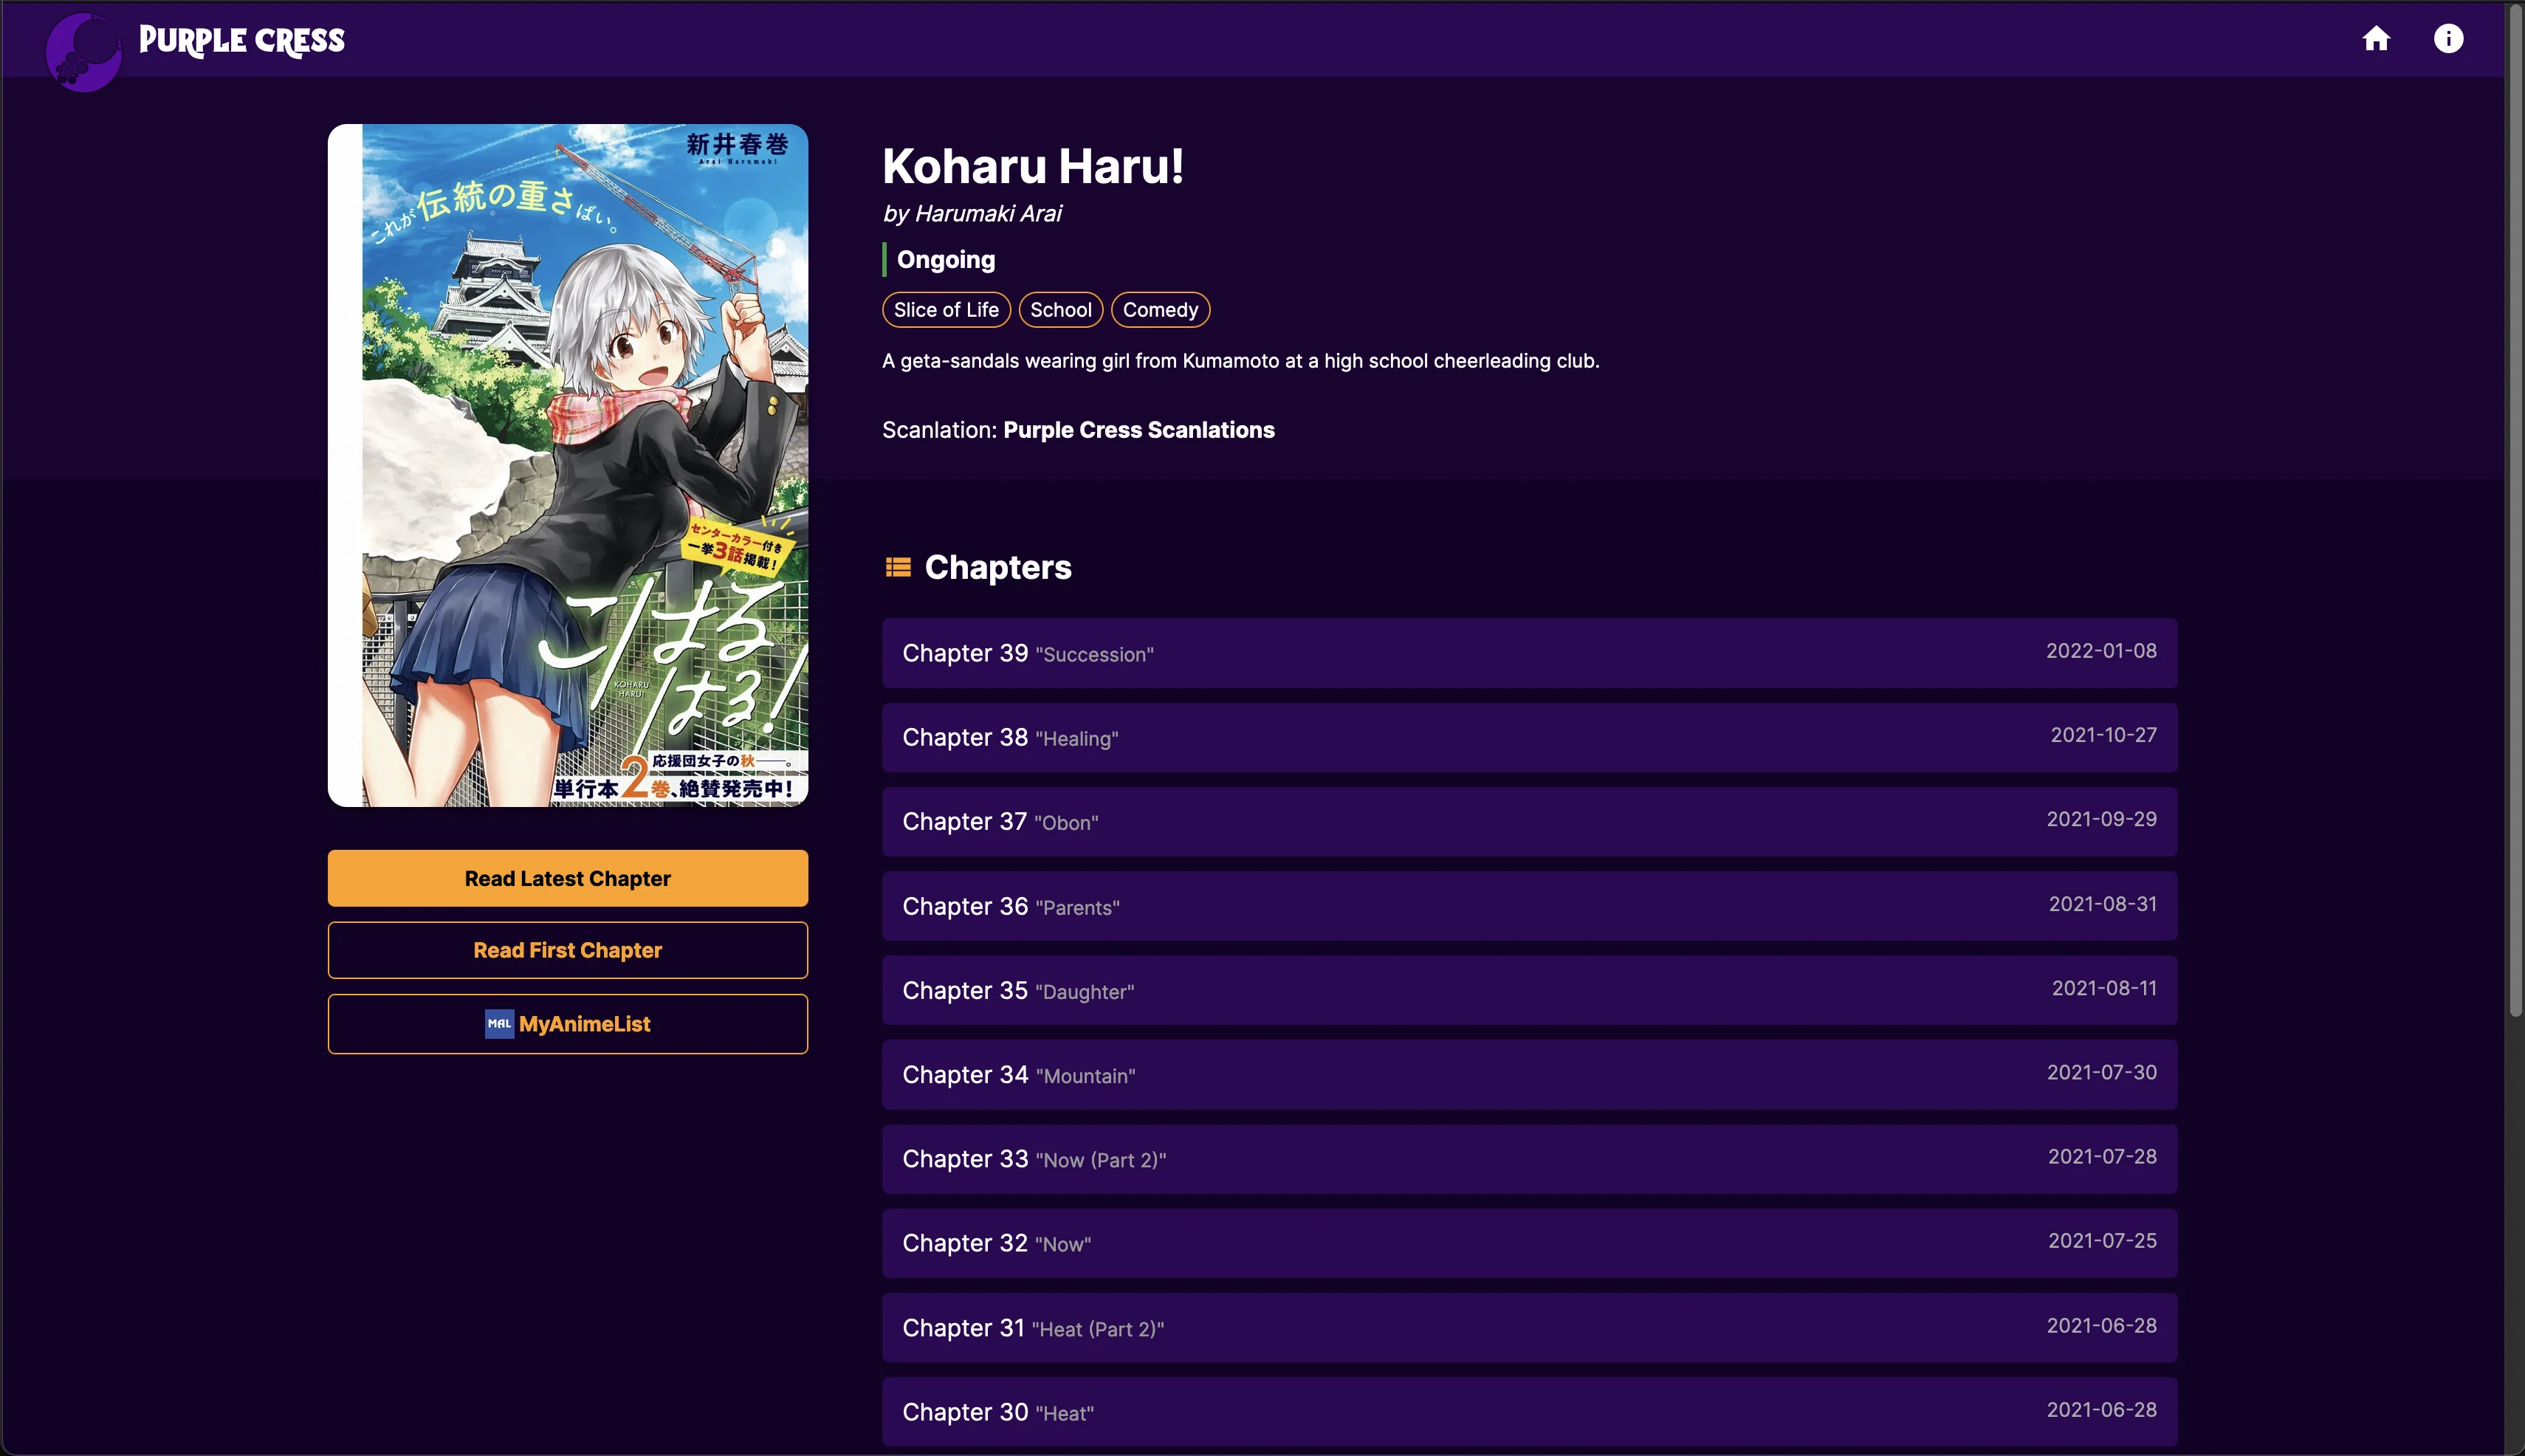Click the info icon in the top bar
2525x1456 pixels.
[2449, 39]
